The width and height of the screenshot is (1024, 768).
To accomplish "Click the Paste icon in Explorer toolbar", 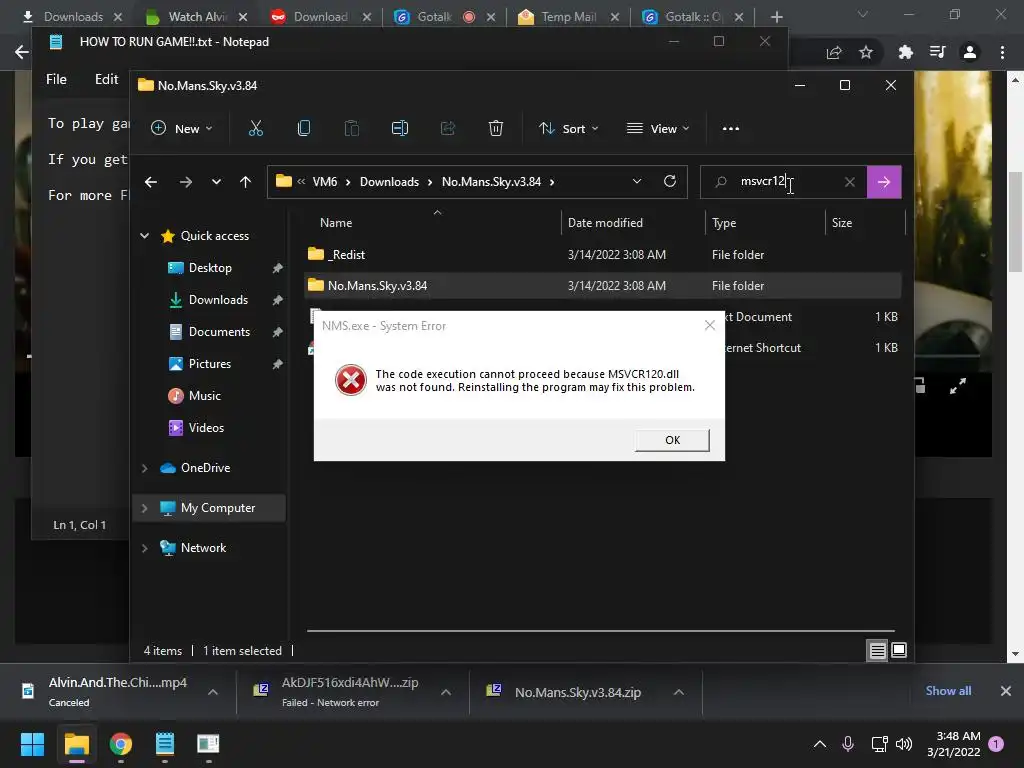I will tap(351, 129).
